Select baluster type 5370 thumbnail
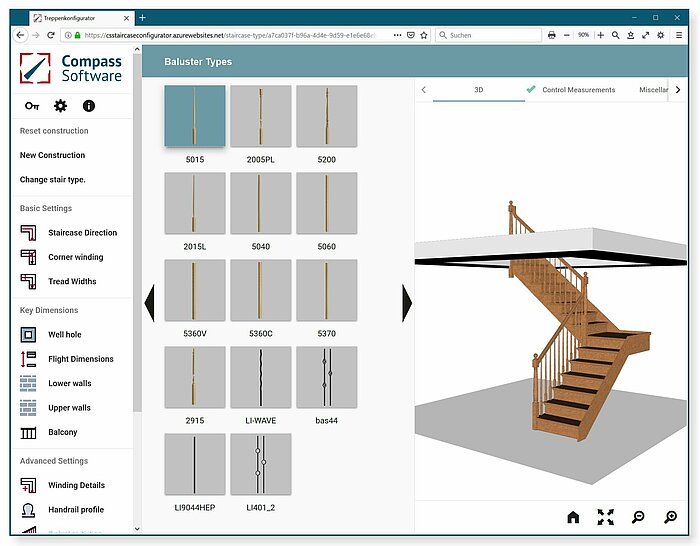 [327, 290]
